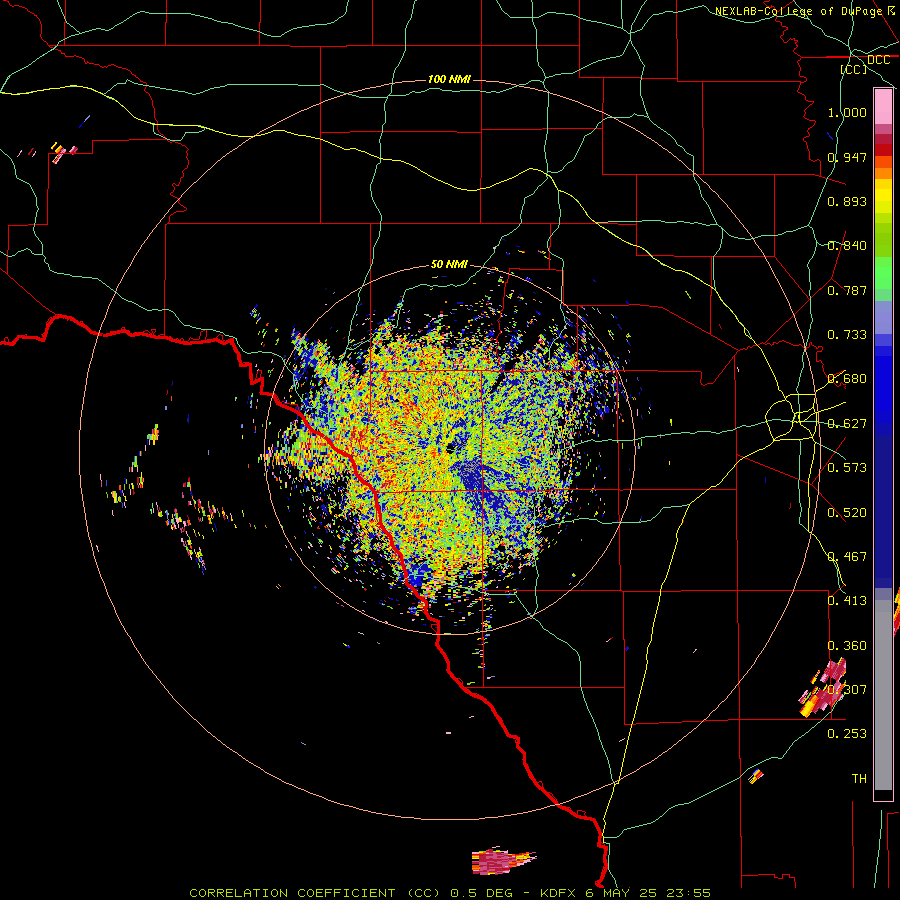The width and height of the screenshot is (900, 900).
Task: Select the "0.520" scale value
Action: pyautogui.click(x=847, y=513)
